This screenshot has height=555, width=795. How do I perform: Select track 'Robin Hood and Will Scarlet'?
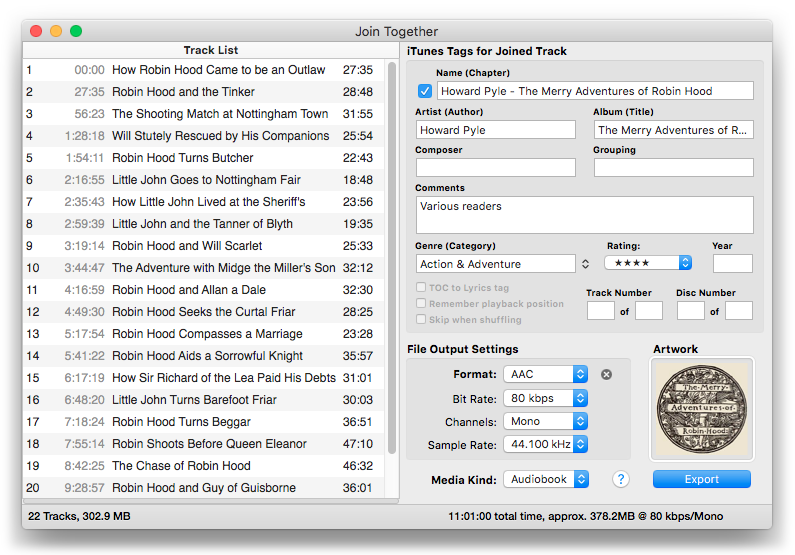[203, 246]
